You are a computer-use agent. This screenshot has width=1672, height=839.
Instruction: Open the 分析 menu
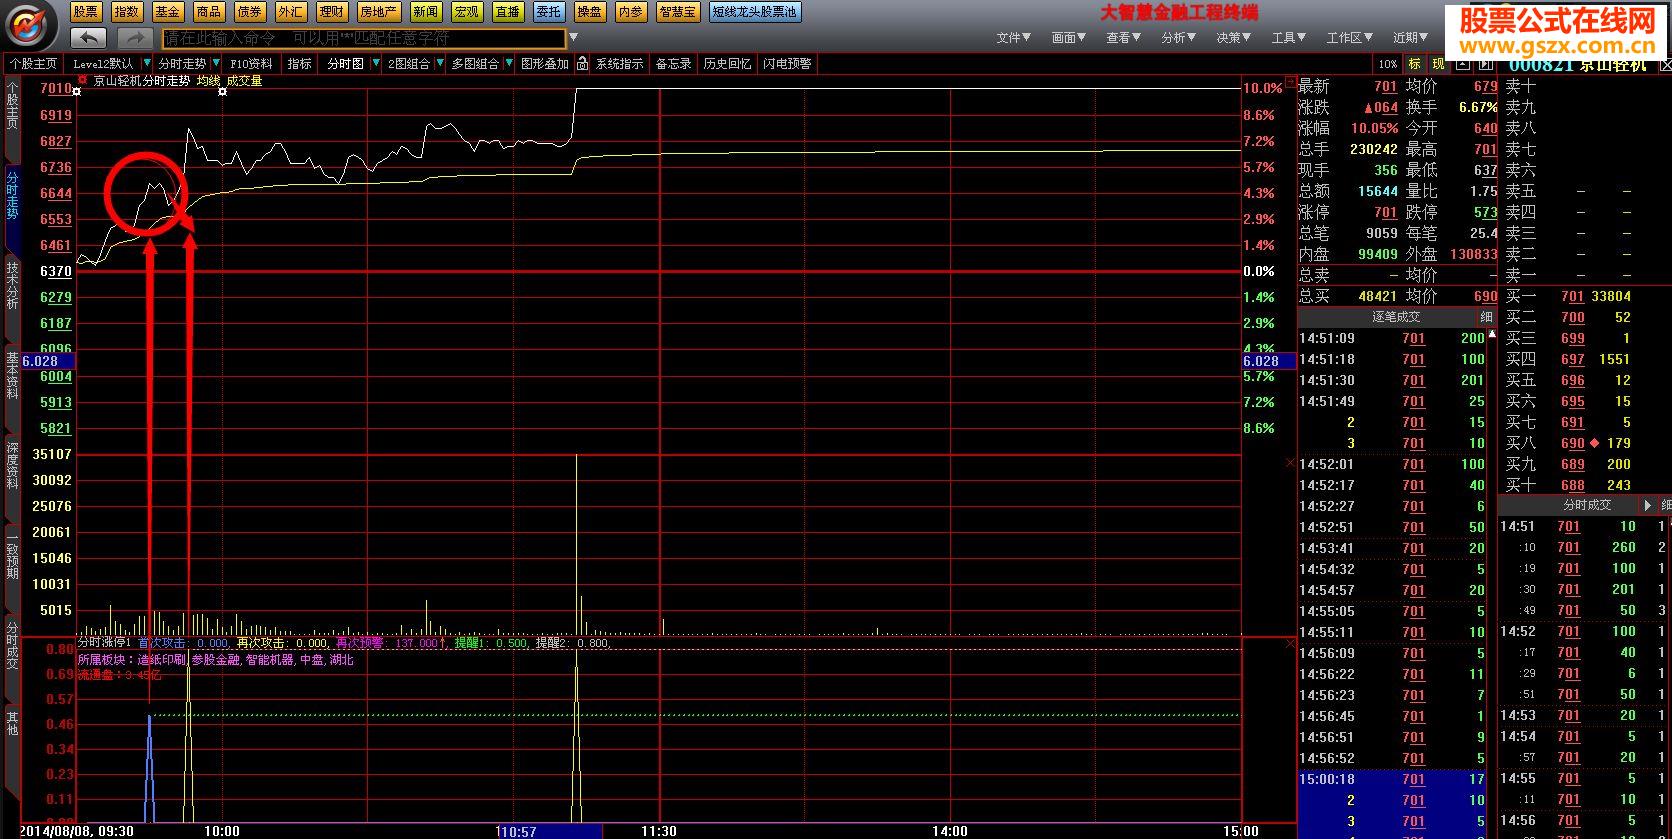[x=1178, y=38]
